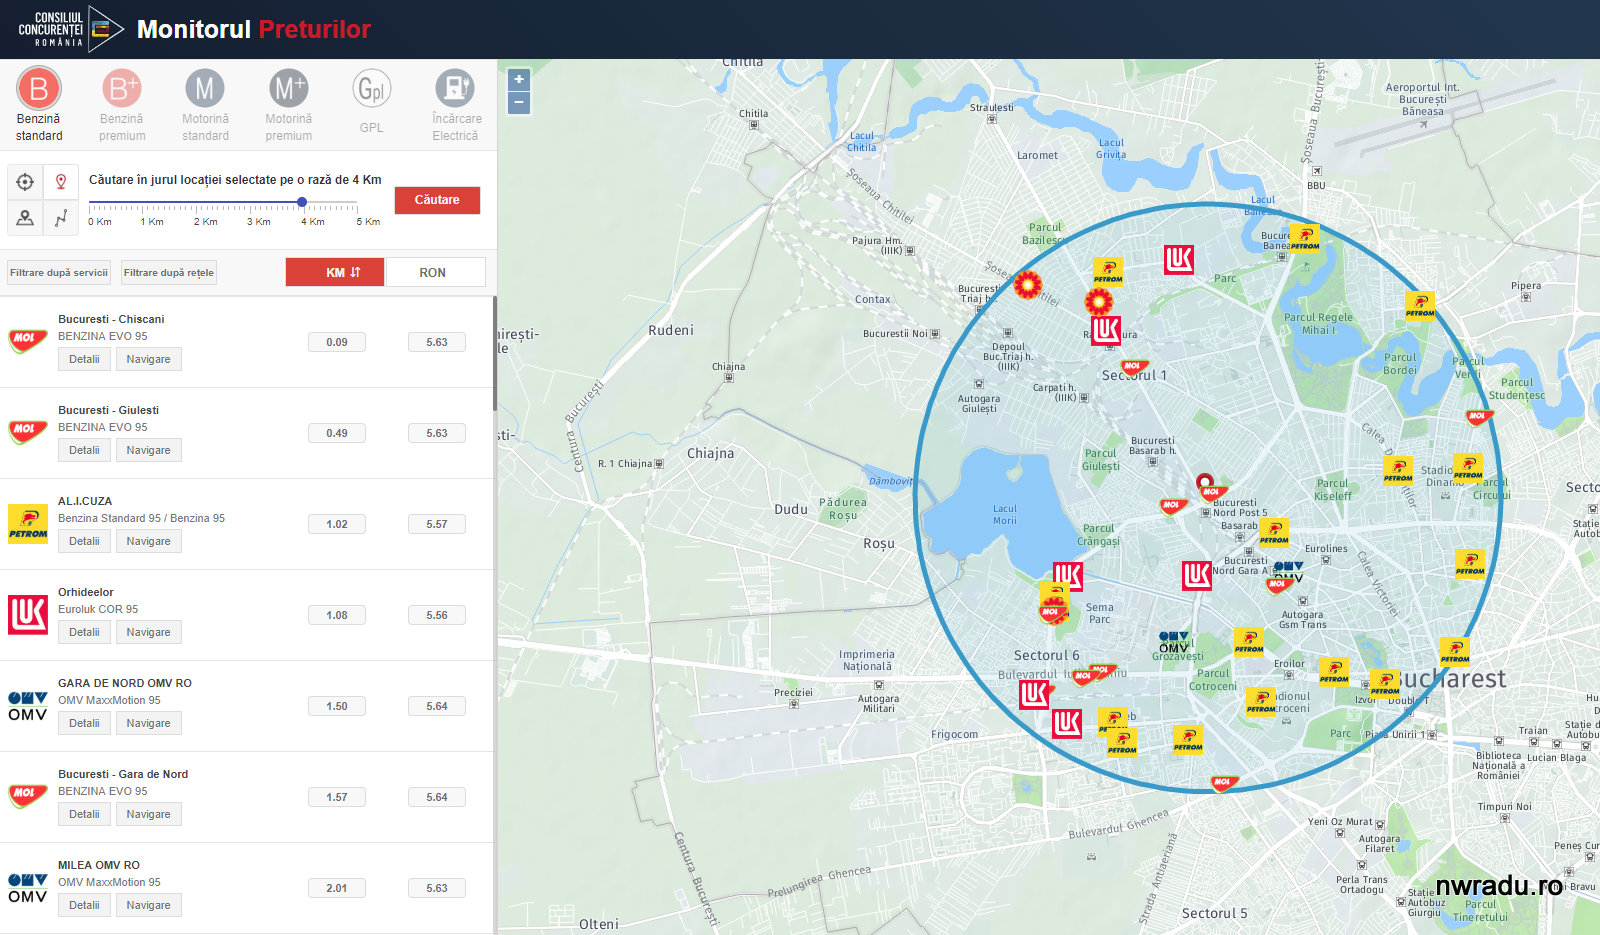The image size is (1600, 935).
Task: Click the Lukoil marker at top of circle
Action: pyautogui.click(x=1179, y=259)
